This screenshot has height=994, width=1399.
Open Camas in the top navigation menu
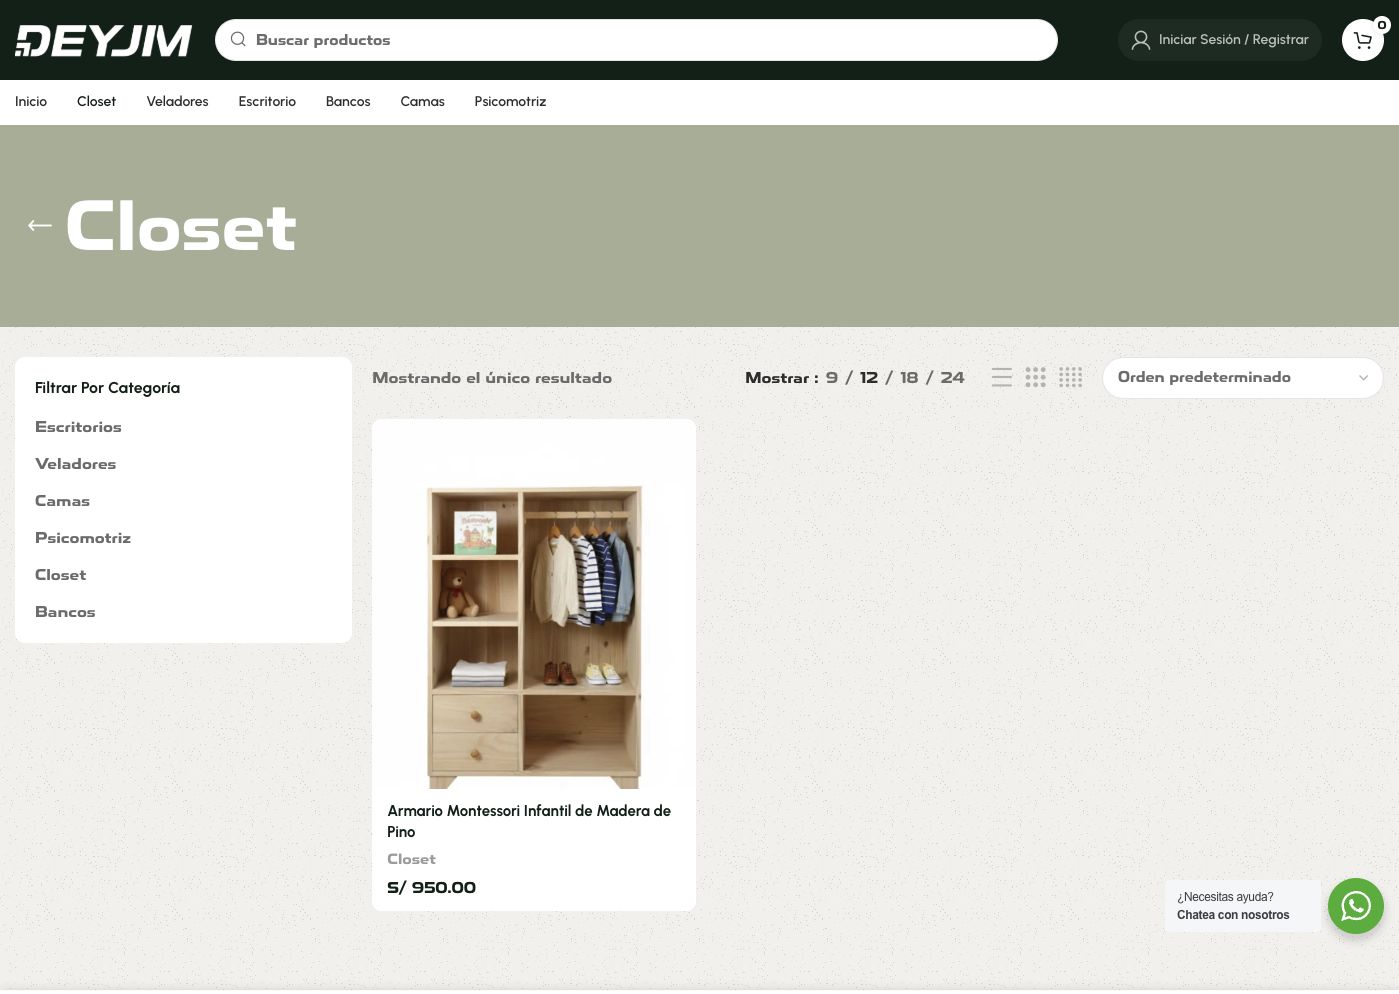[422, 102]
